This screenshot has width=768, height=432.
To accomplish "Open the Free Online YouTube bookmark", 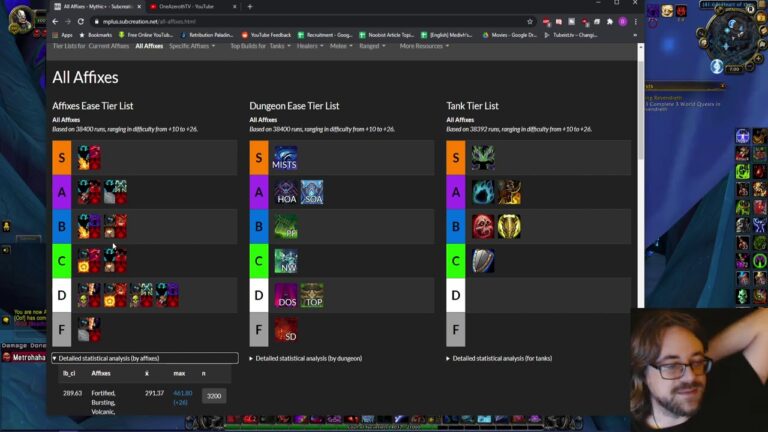I will (x=146, y=35).
